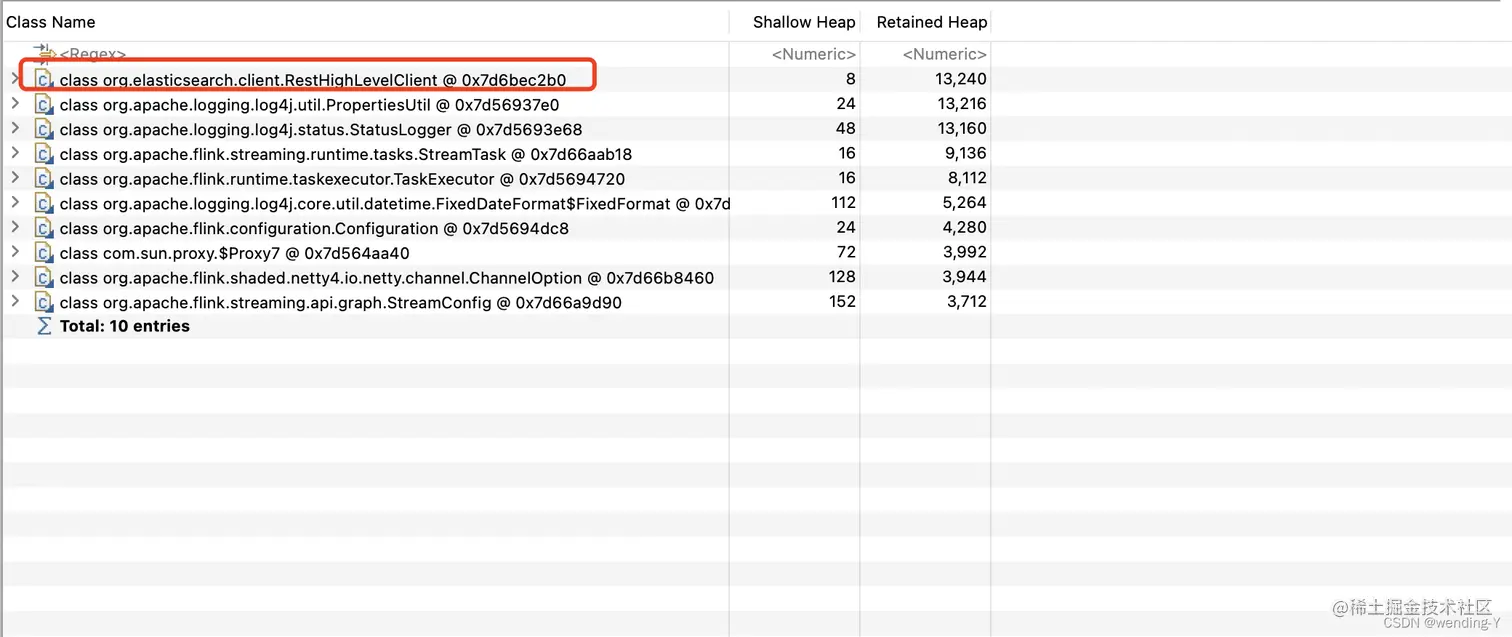Sort by the Retained Heap column header

(932, 22)
